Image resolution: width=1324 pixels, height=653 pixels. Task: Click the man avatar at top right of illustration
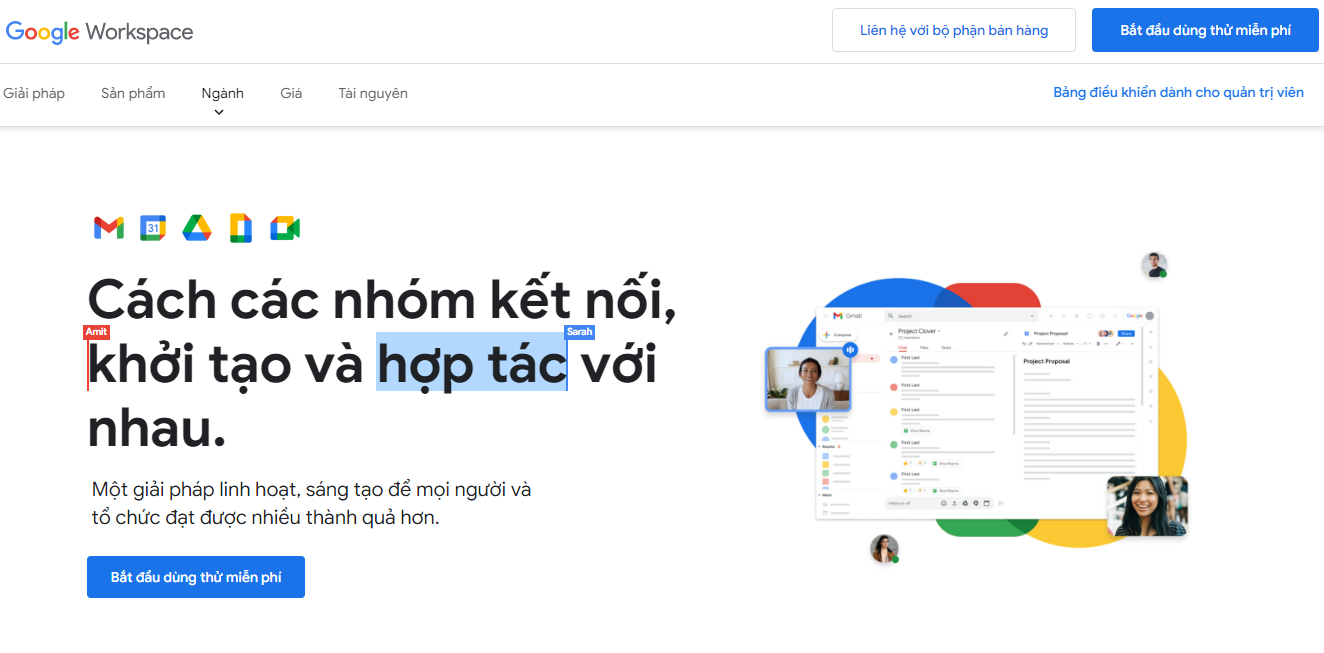(x=1154, y=265)
